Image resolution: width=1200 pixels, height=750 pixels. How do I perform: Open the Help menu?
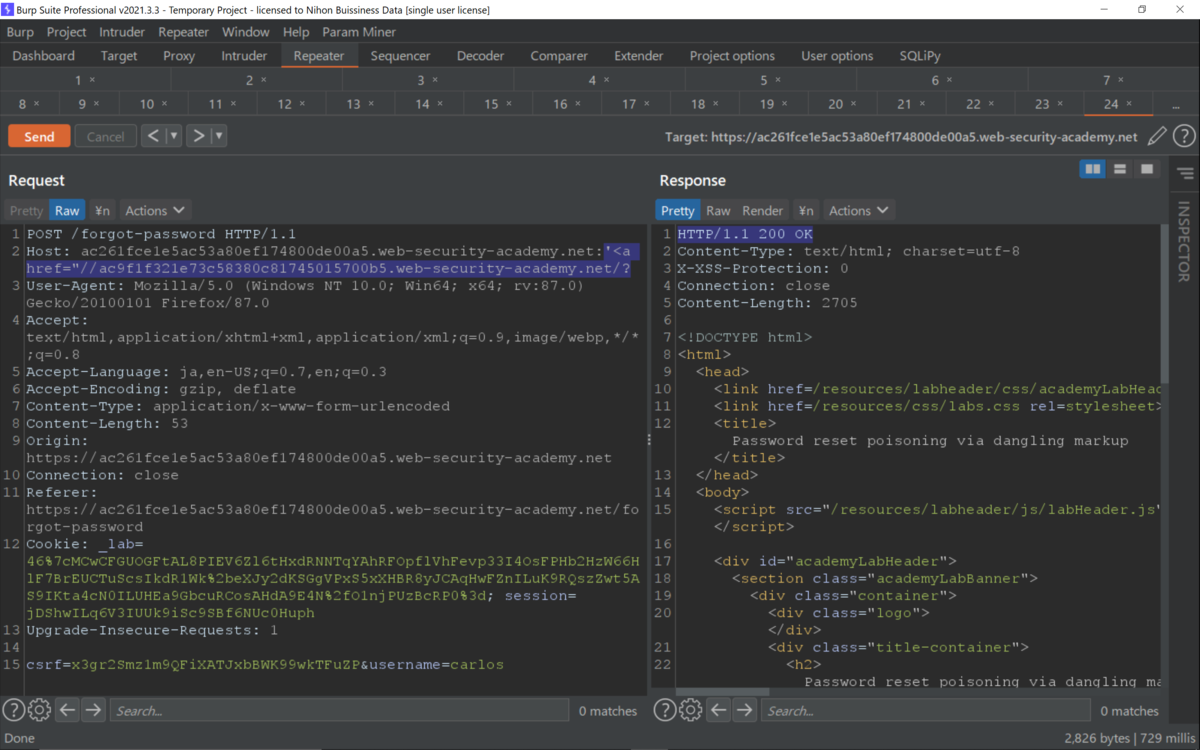(296, 32)
